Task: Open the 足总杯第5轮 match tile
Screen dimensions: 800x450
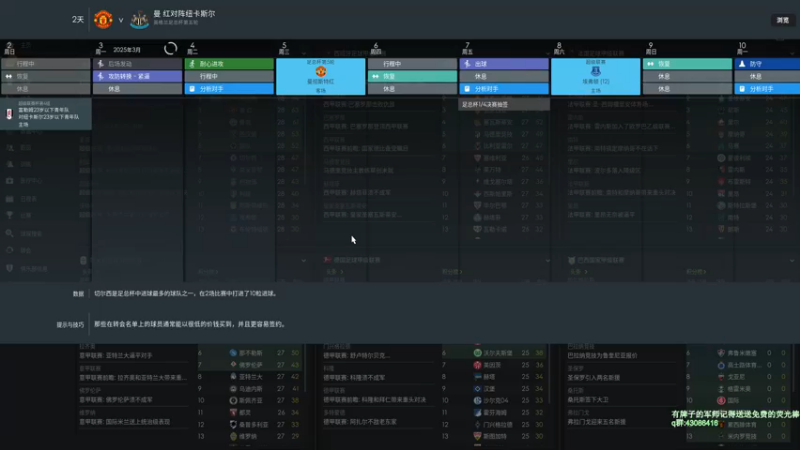Action: (320, 77)
